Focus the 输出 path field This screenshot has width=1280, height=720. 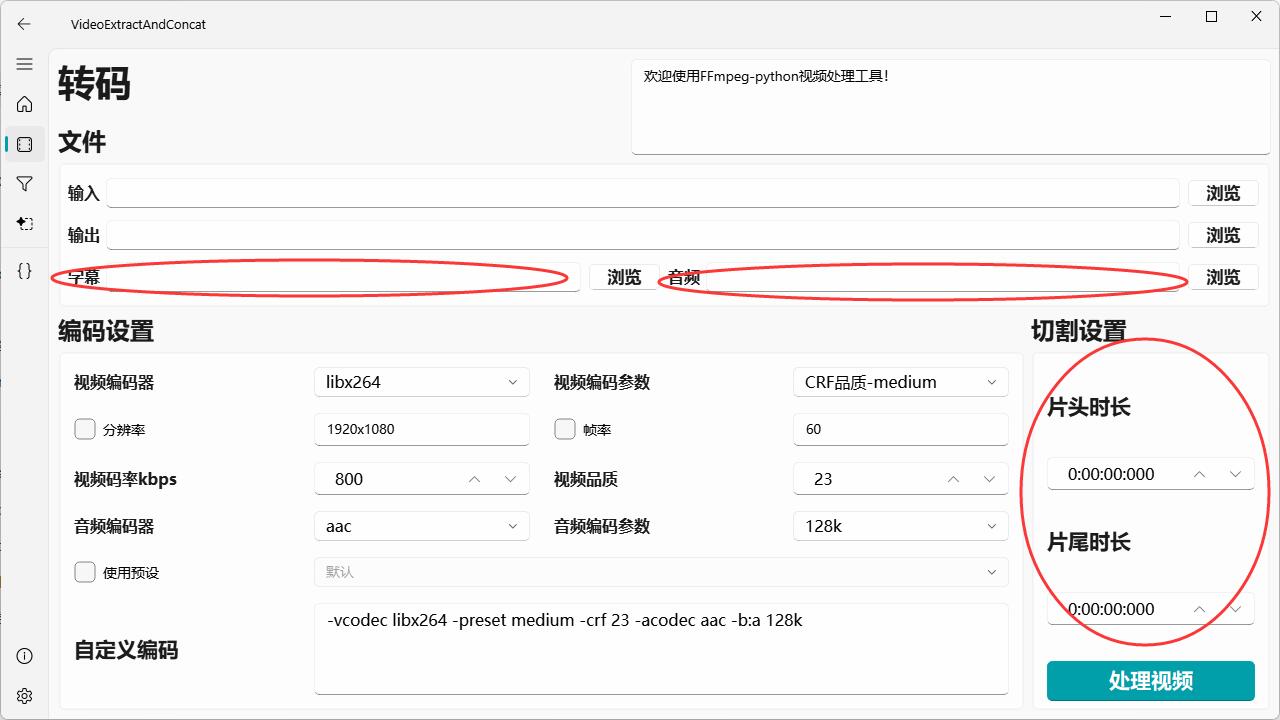[643, 235]
